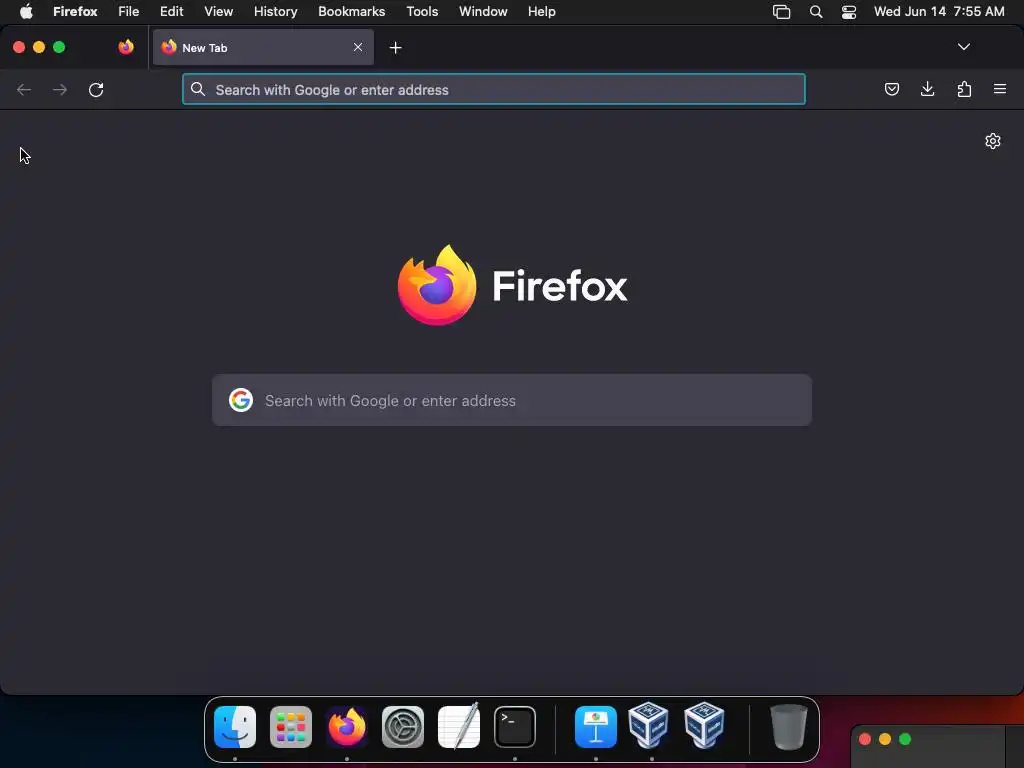Open Spotlight search in menu bar

tap(816, 12)
